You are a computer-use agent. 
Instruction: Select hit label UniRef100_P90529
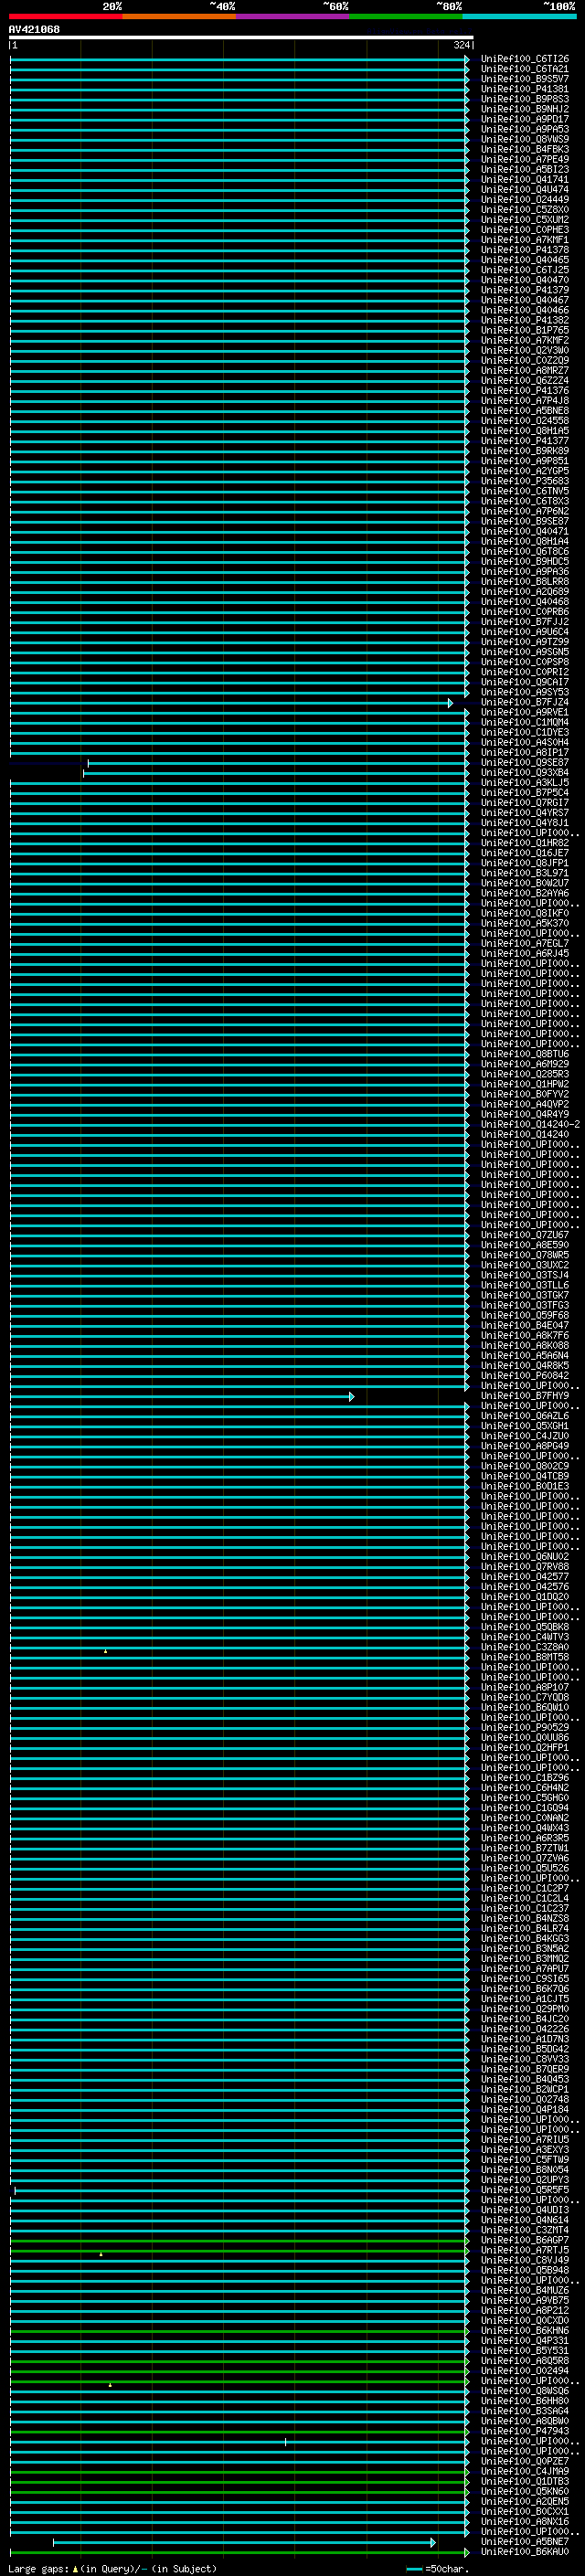[524, 1728]
